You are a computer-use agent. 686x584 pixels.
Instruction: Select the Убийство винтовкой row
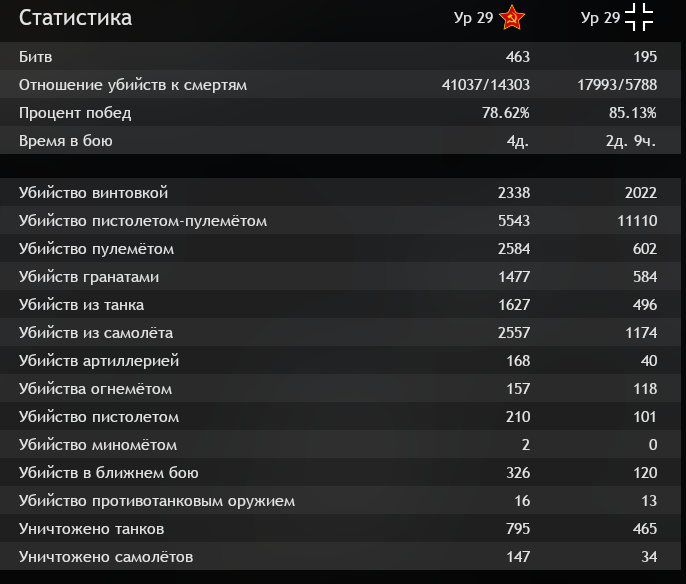340,192
